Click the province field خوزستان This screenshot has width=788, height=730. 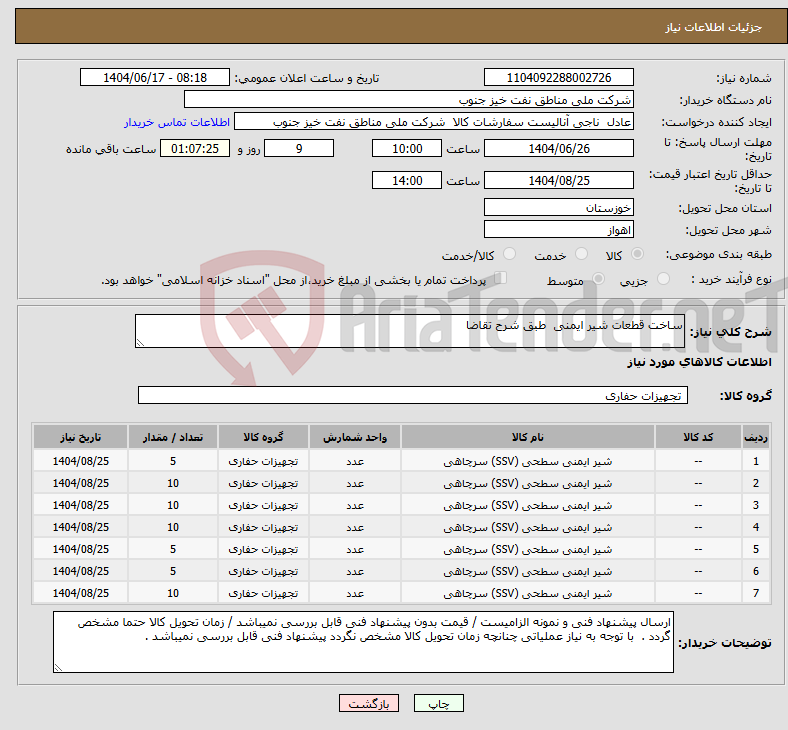point(558,207)
